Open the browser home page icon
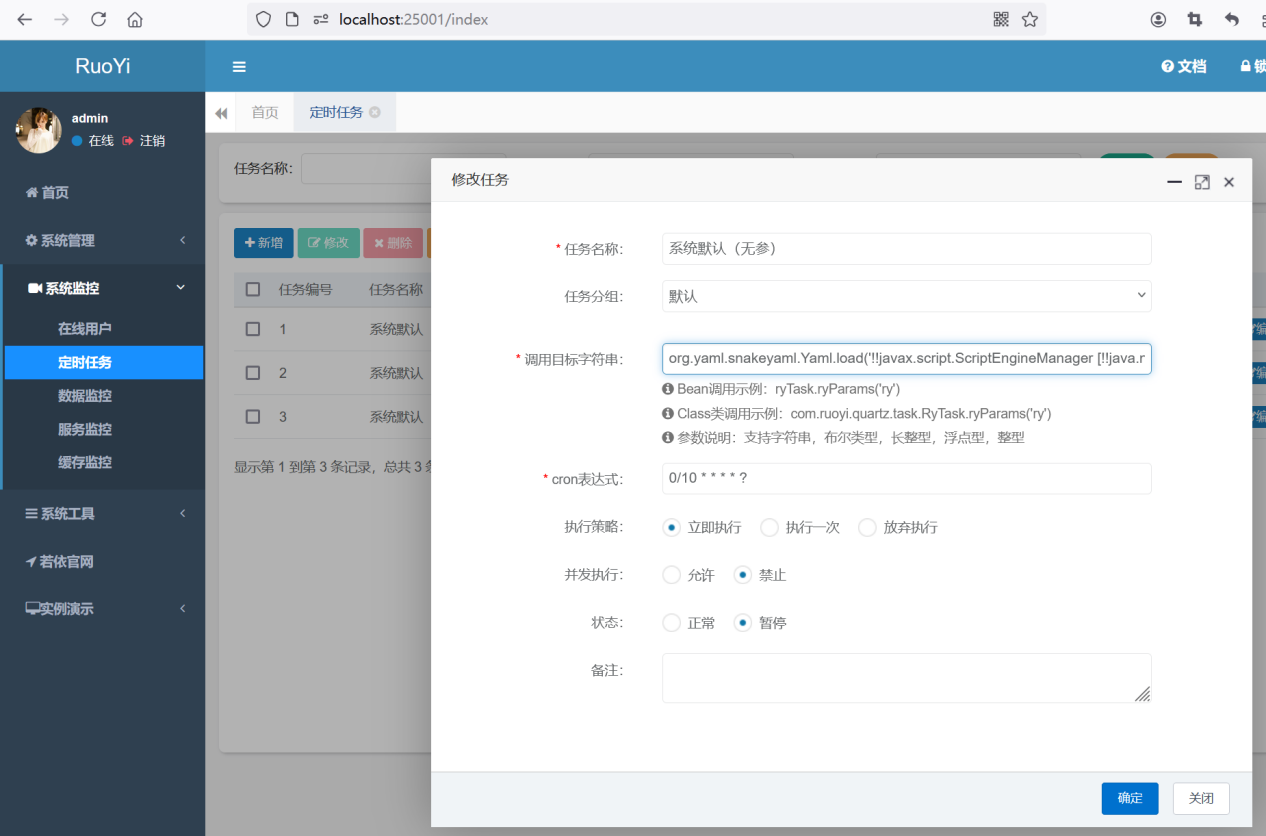Screen dimensions: 1266x836 [135, 19]
